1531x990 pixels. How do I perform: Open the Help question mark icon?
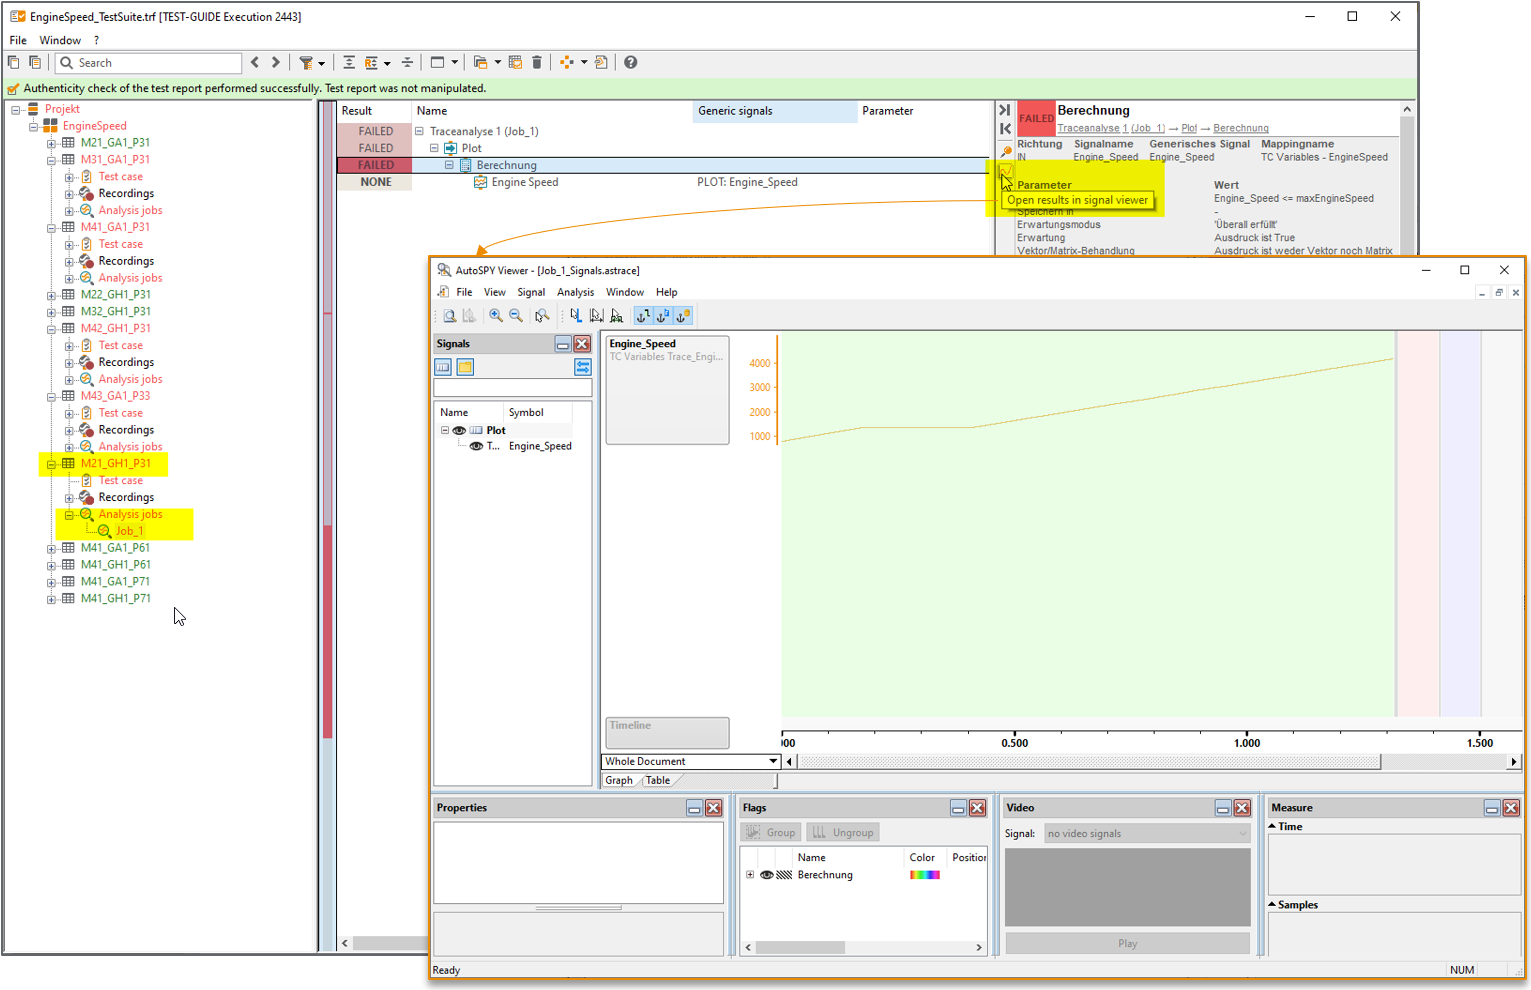630,62
